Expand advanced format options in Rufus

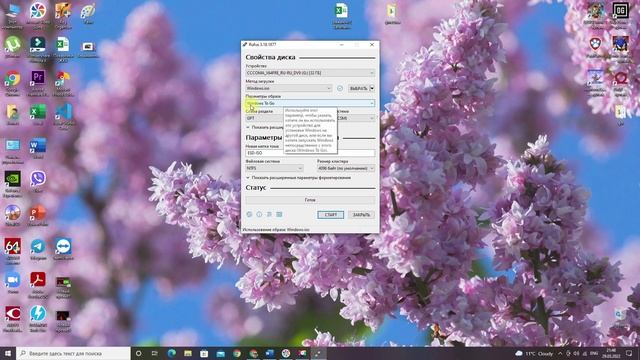click(x=298, y=178)
